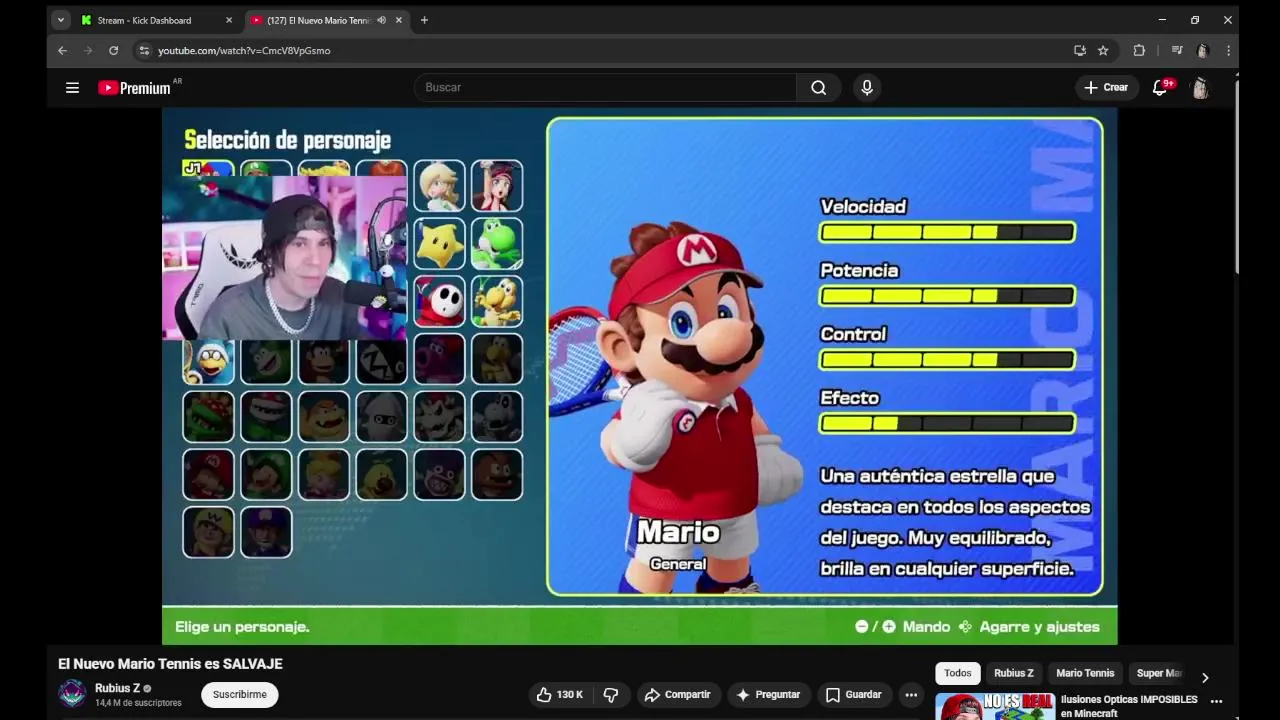Click the Selección de personaje heading
This screenshot has width=1280, height=720.
(287, 140)
